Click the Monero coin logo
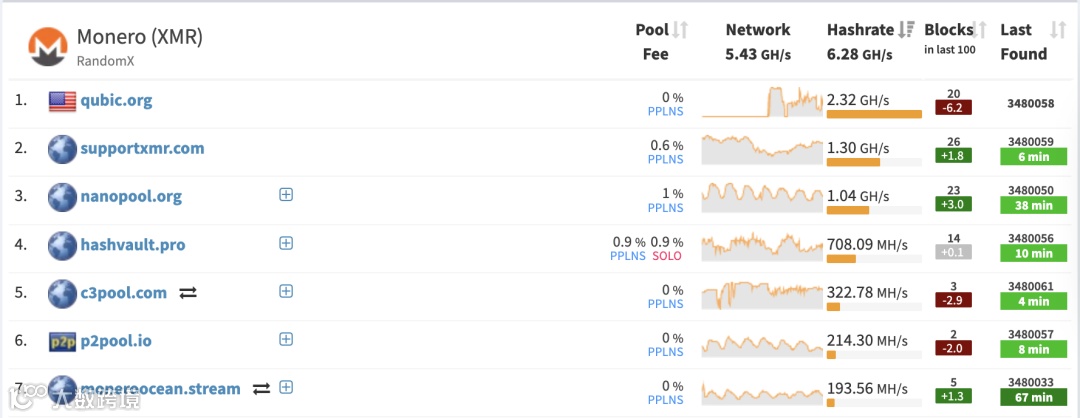Viewport: 1080px width, 418px height. tap(47, 46)
